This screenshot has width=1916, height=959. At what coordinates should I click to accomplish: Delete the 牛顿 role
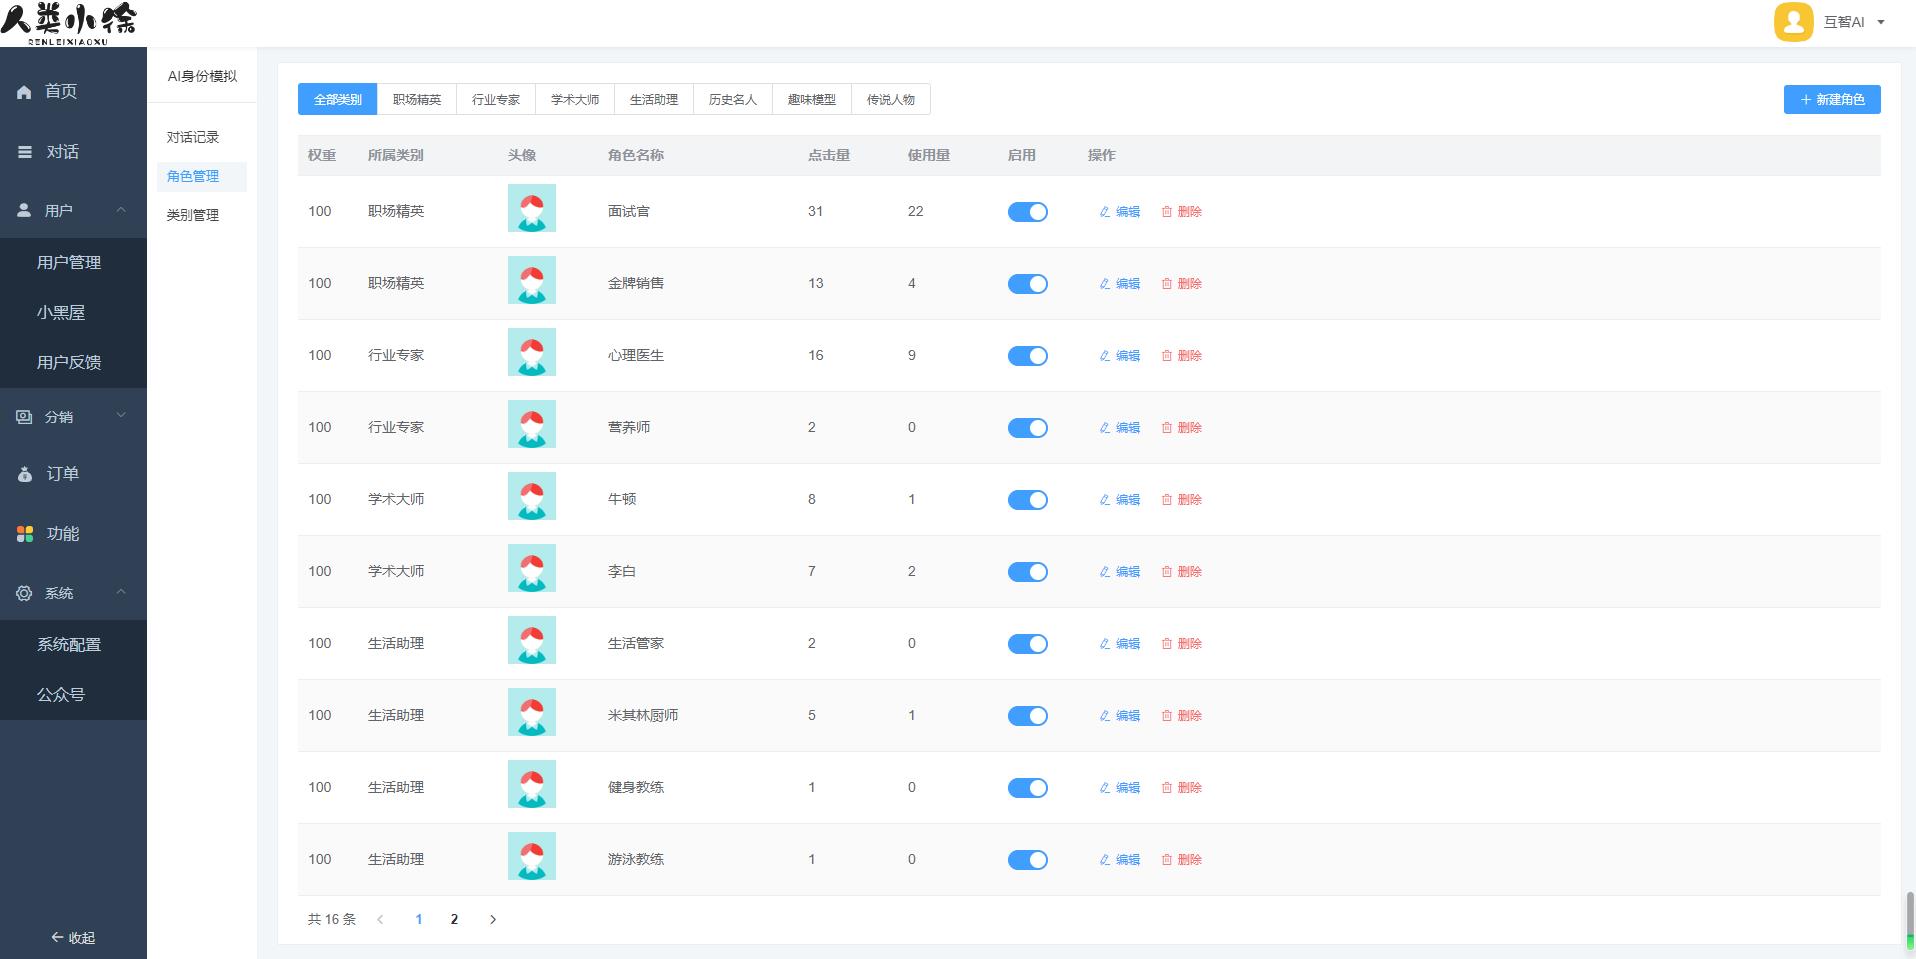point(1182,500)
